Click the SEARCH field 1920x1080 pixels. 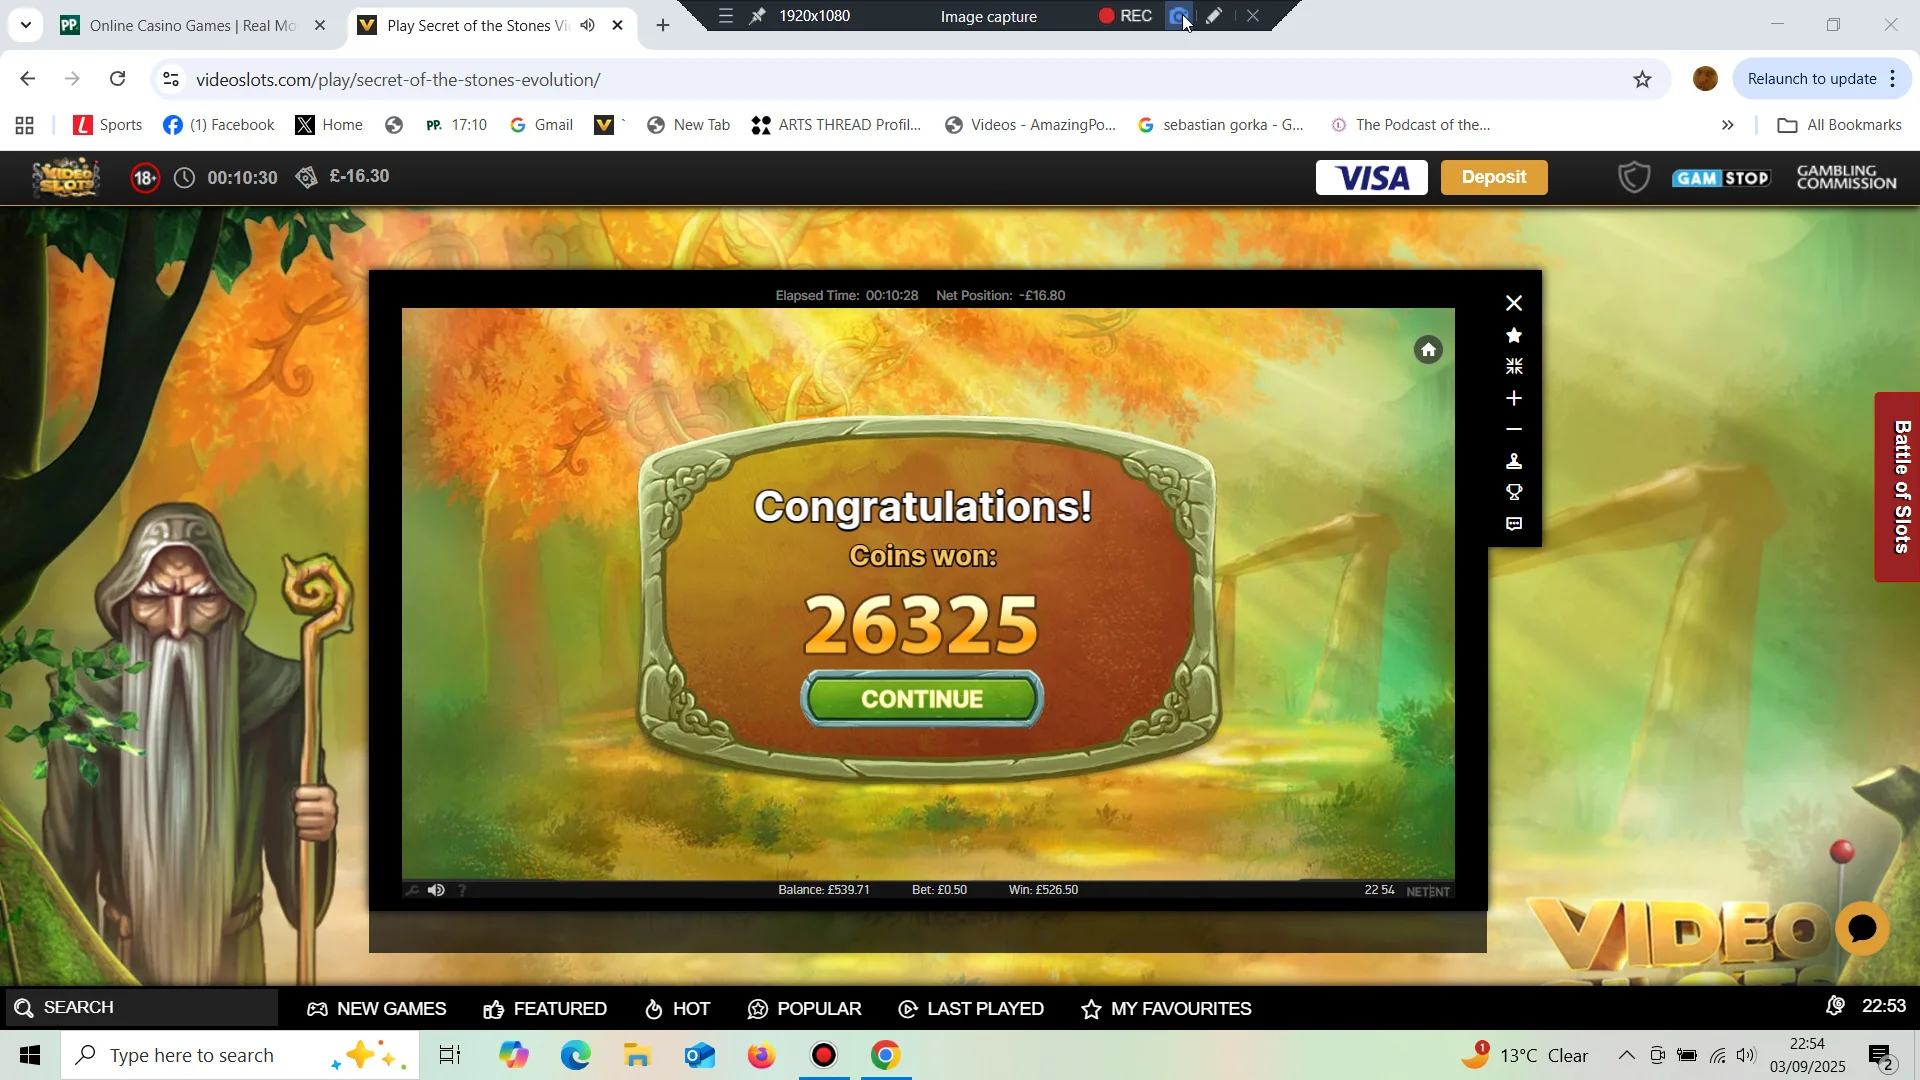click(x=141, y=1007)
